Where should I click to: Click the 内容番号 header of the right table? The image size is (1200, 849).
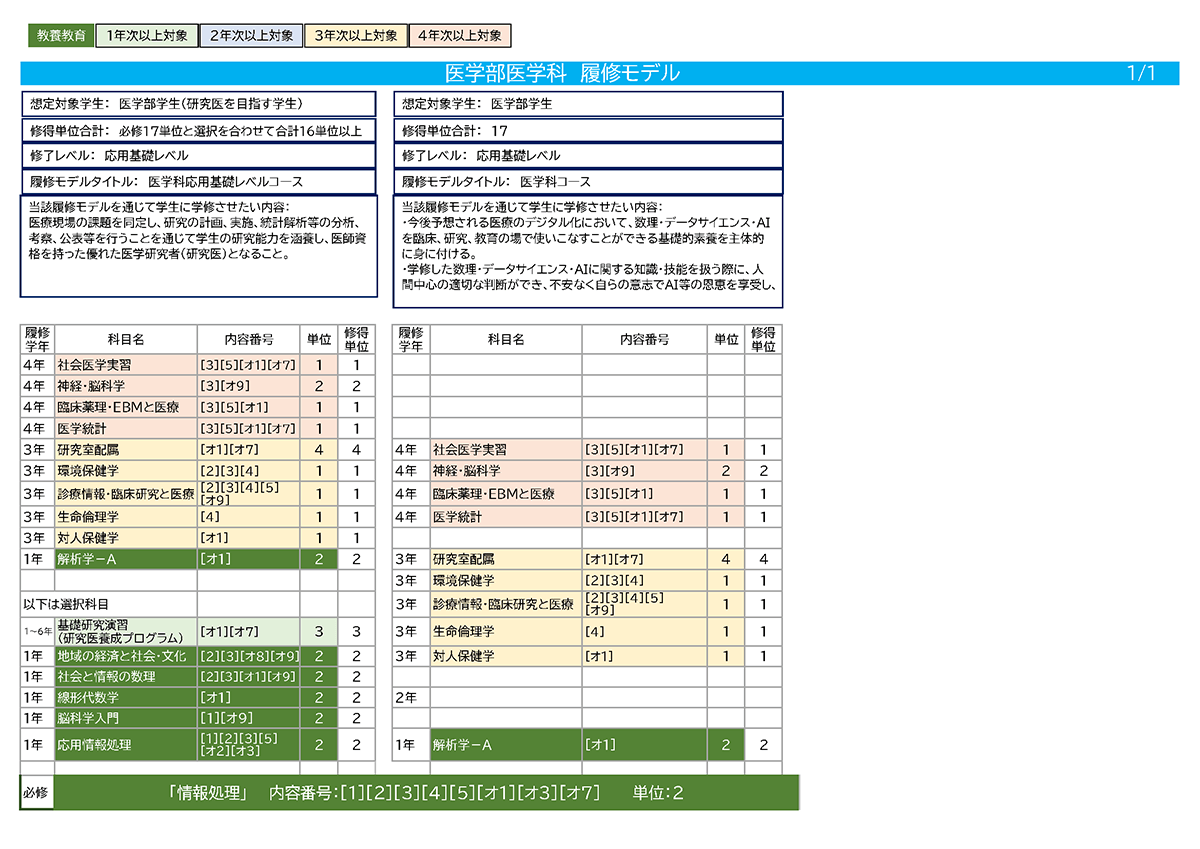tap(644, 339)
